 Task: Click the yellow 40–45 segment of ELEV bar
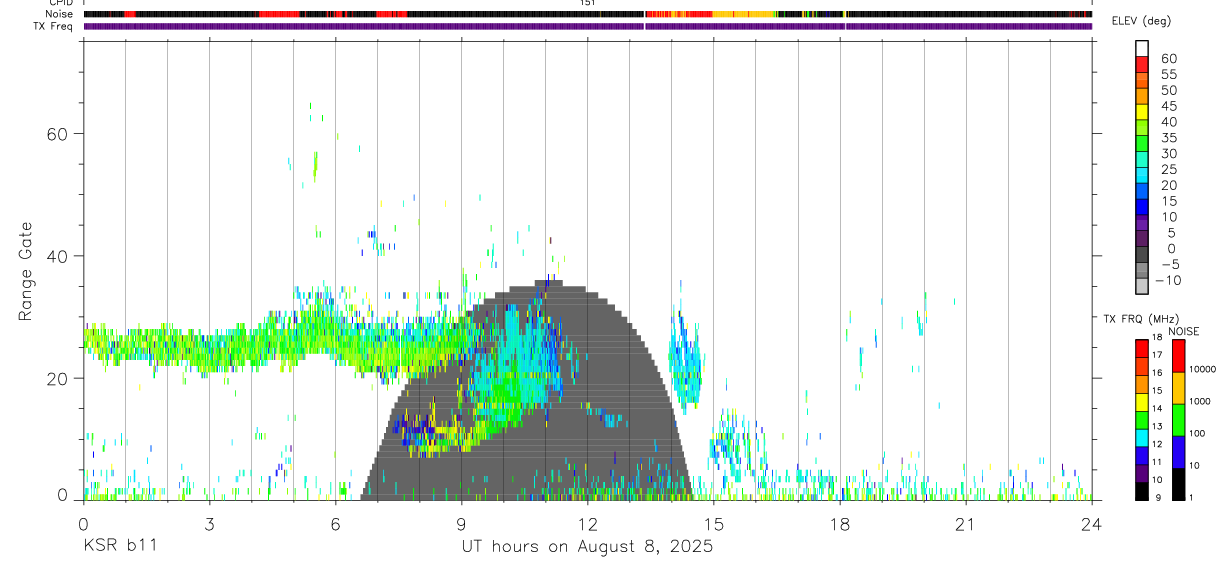(1142, 112)
